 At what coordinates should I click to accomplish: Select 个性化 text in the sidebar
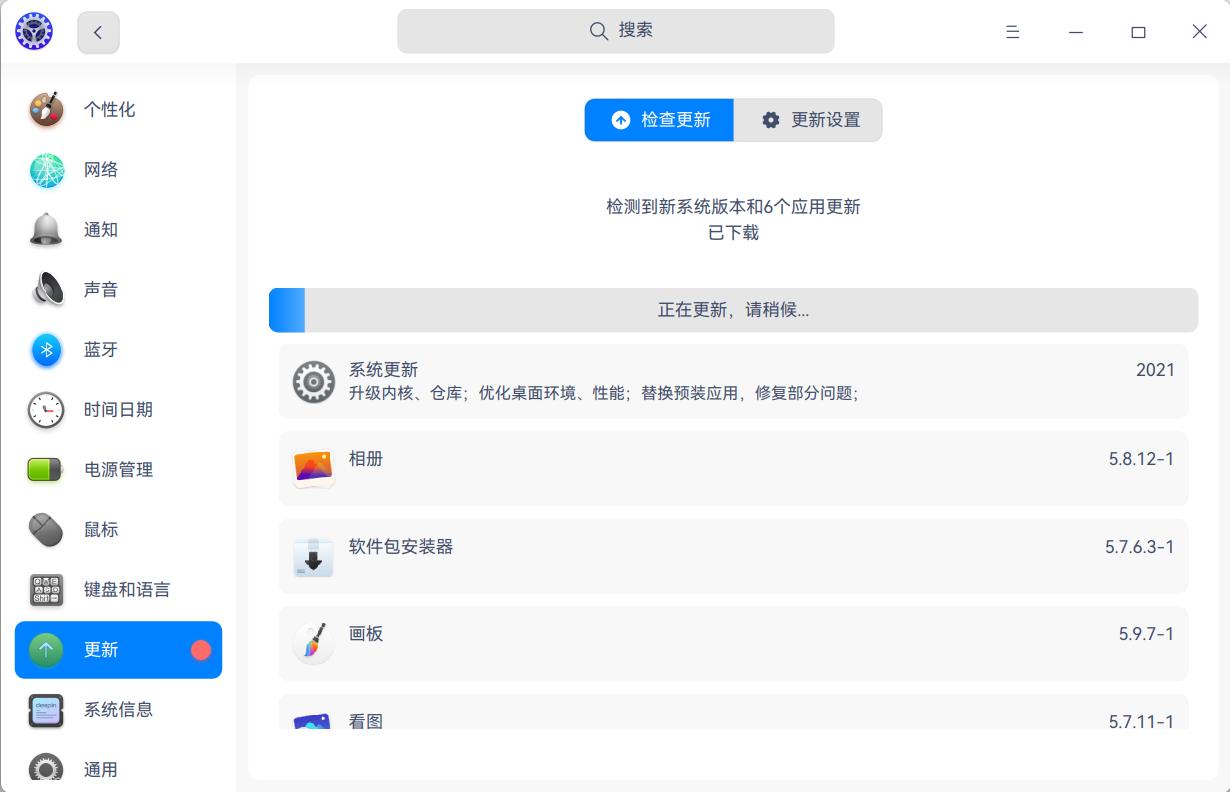coord(109,110)
